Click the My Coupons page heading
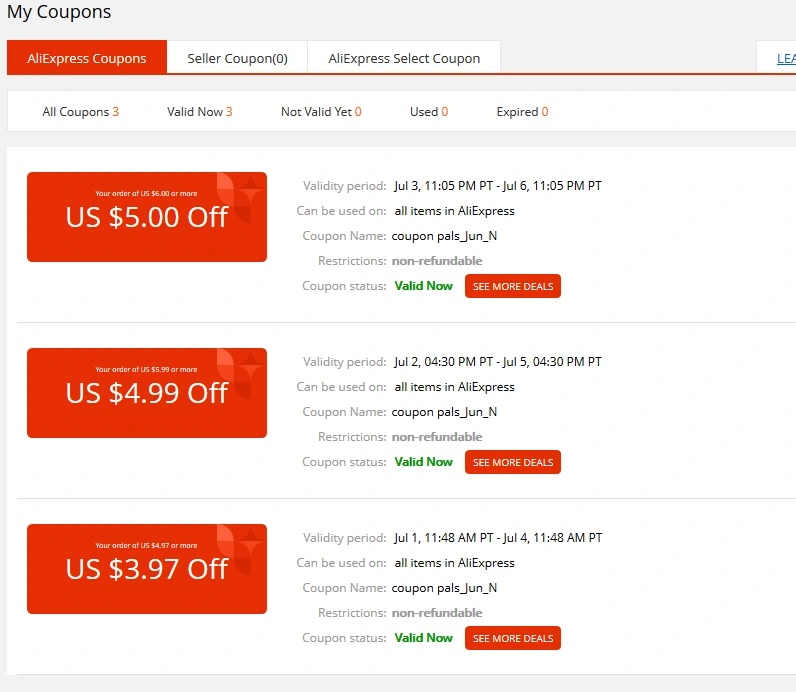796x692 pixels. pyautogui.click(x=59, y=12)
